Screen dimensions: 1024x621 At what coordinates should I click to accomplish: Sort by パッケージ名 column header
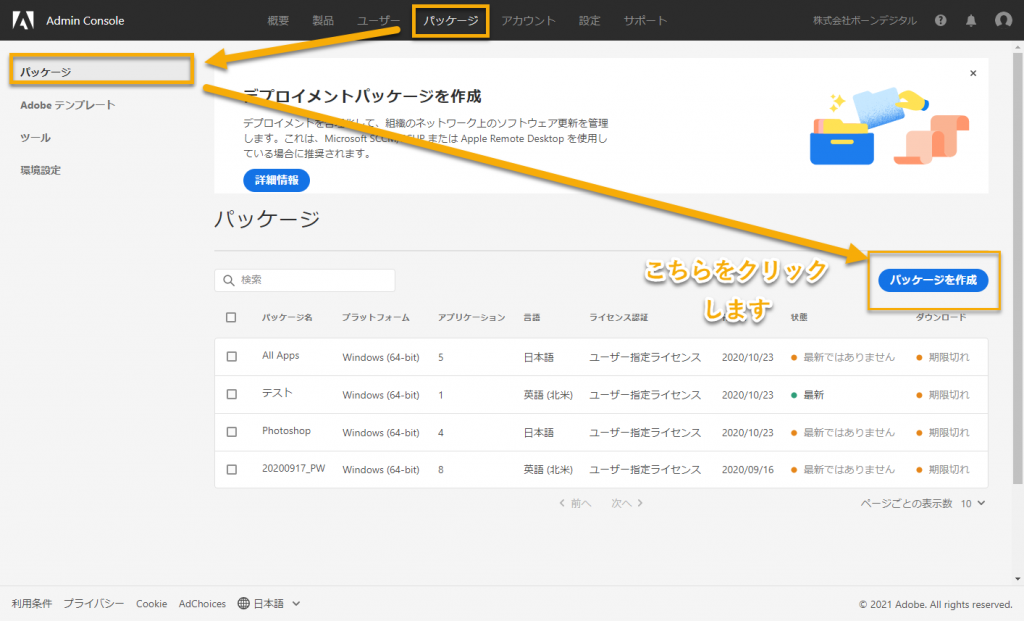pyautogui.click(x=287, y=317)
